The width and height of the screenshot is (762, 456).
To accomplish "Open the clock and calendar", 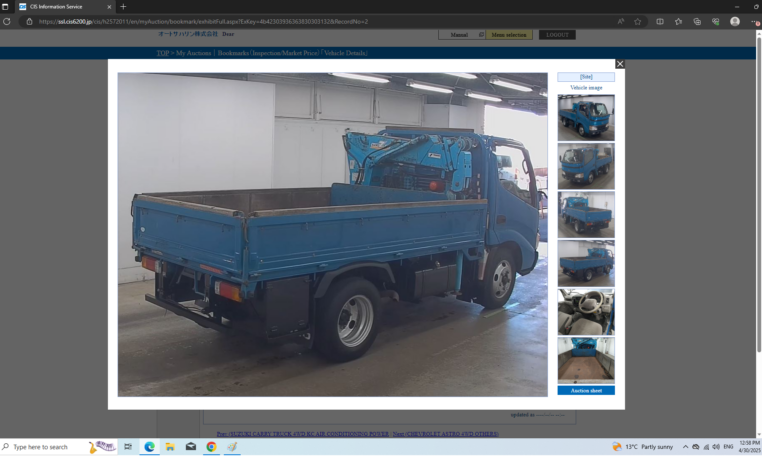I will [749, 447].
